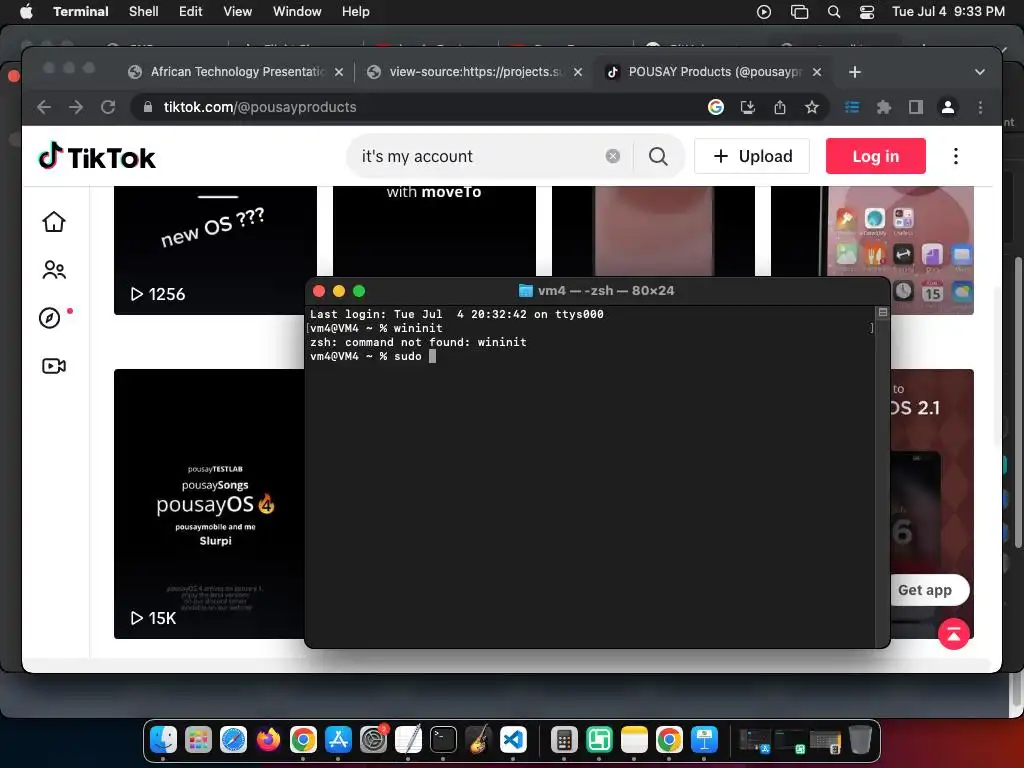Clear the TikTok search text
This screenshot has width=1024, height=768.
click(613, 156)
